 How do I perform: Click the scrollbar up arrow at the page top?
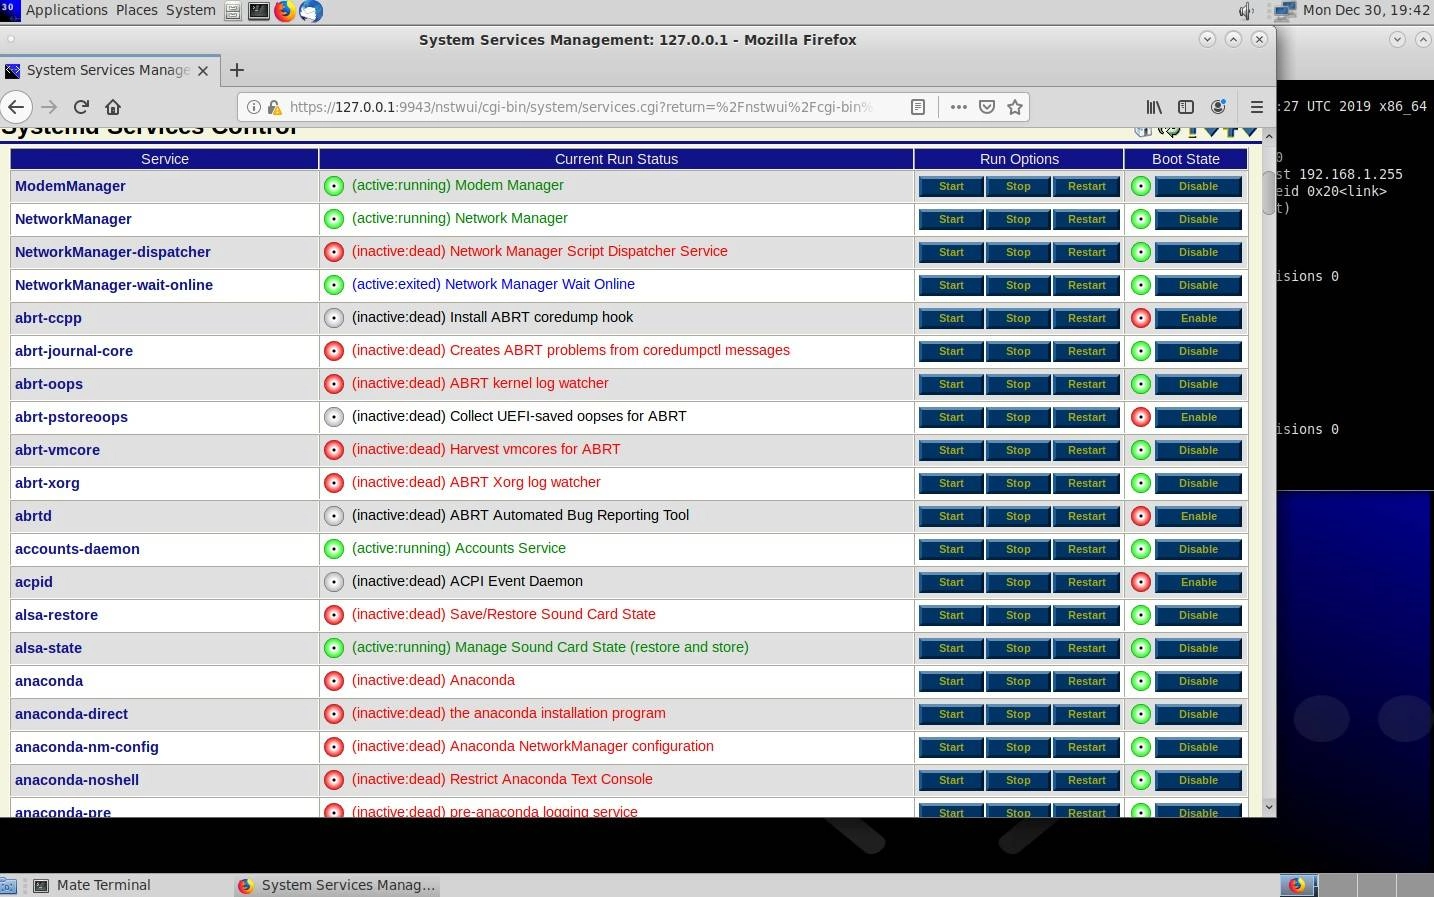coord(1268,136)
